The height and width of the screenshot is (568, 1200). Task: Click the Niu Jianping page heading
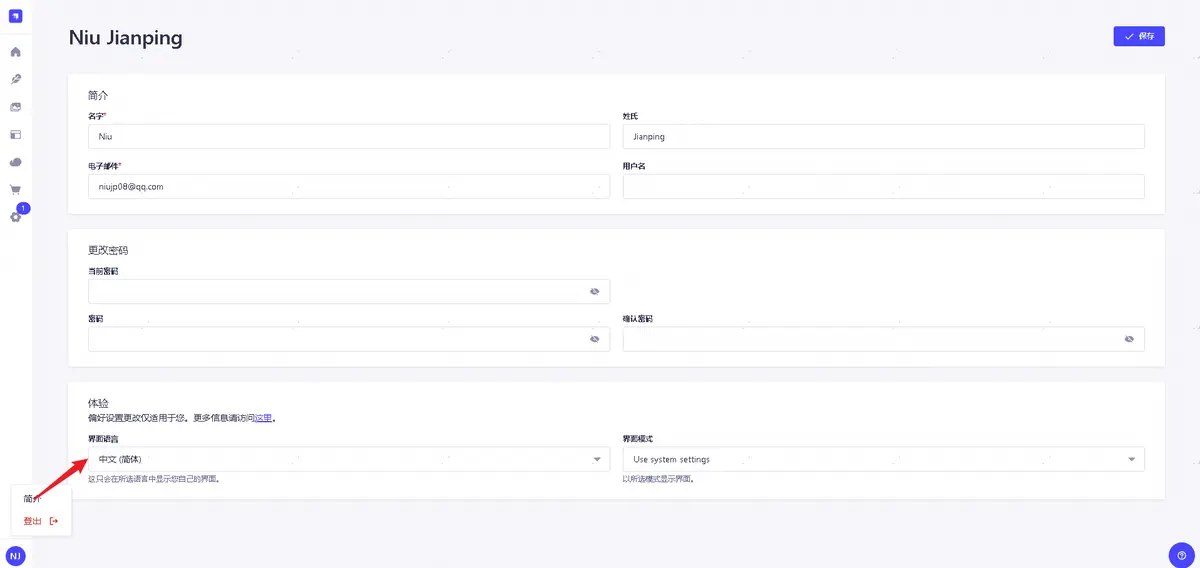tap(125, 38)
